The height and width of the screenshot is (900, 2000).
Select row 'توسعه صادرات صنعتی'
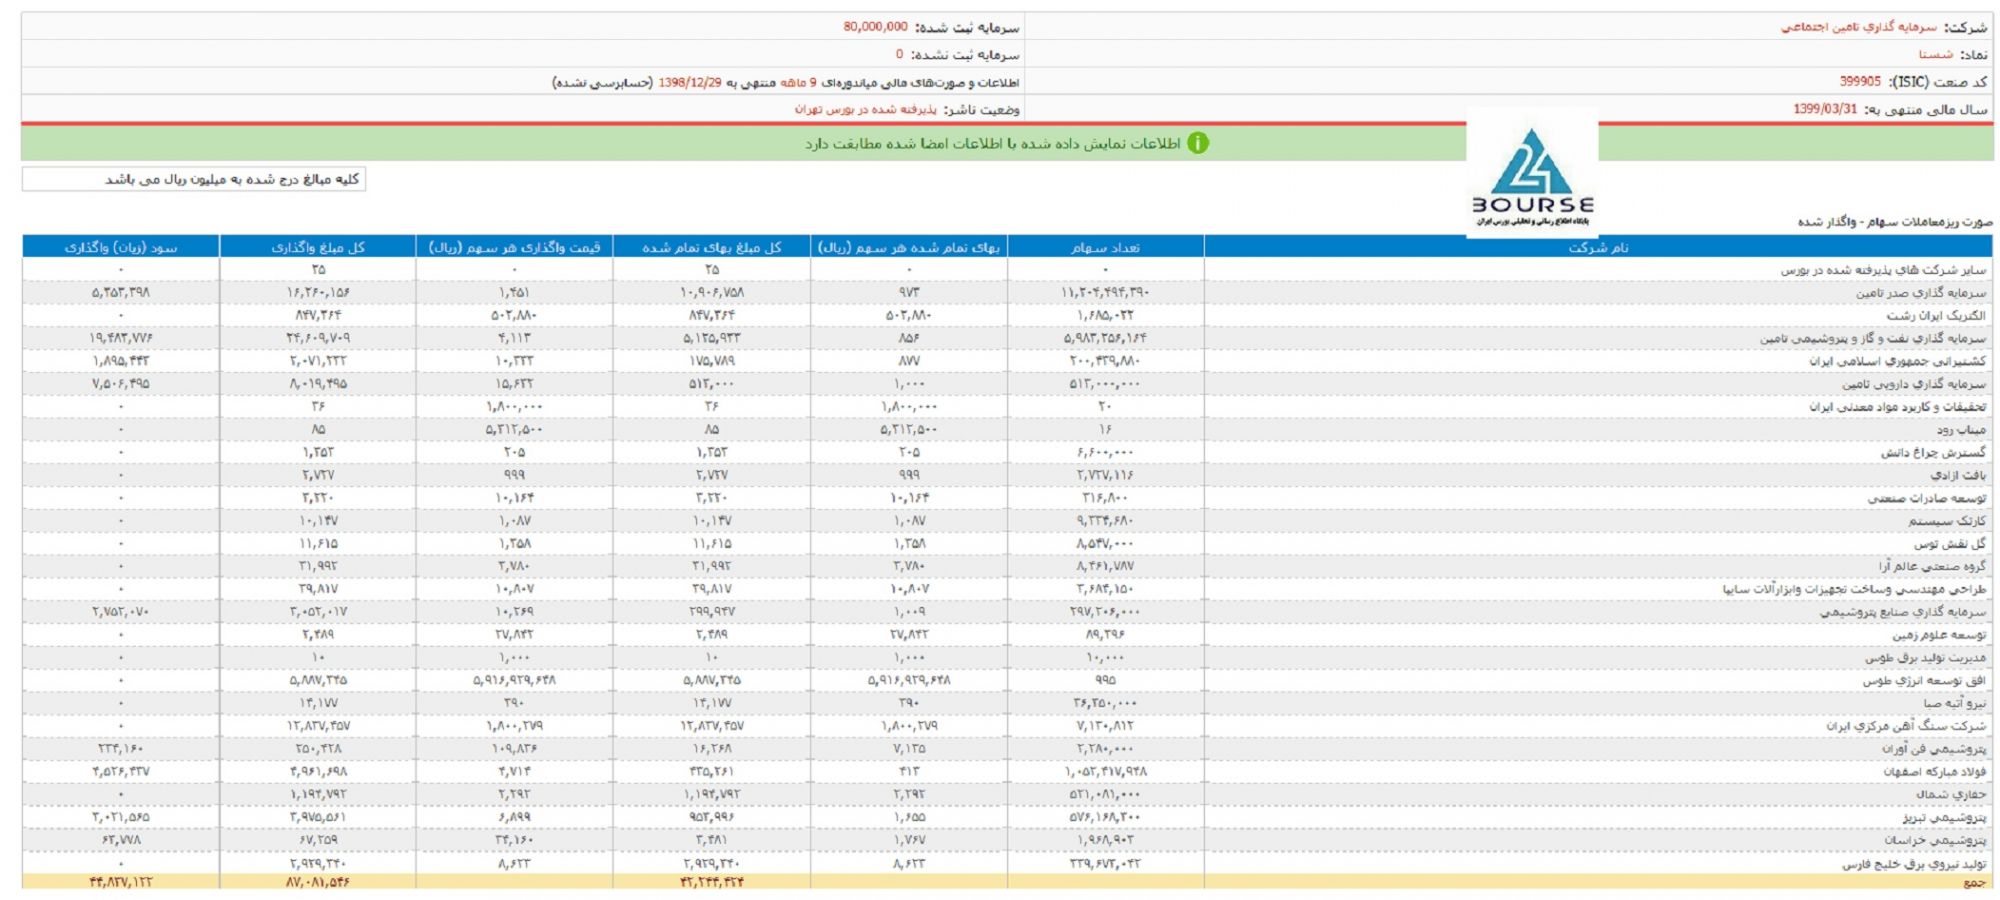[1007, 498]
